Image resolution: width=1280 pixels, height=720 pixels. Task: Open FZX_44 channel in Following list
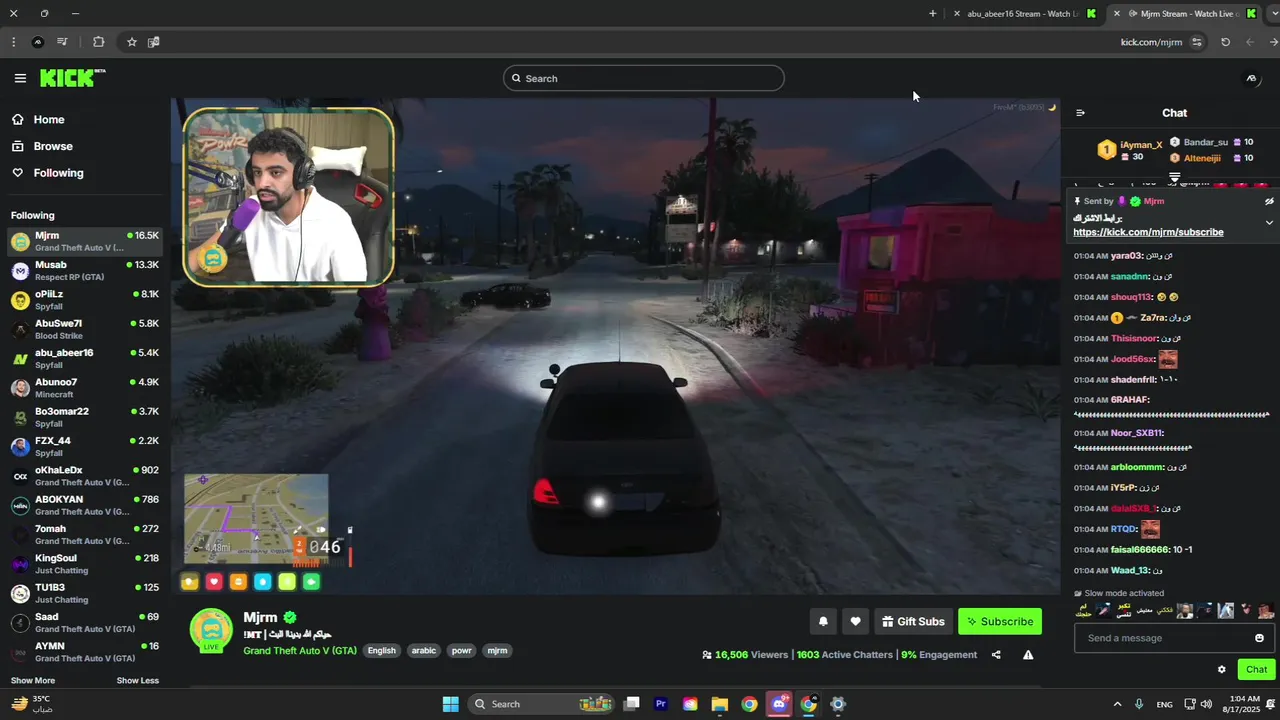tap(85, 446)
